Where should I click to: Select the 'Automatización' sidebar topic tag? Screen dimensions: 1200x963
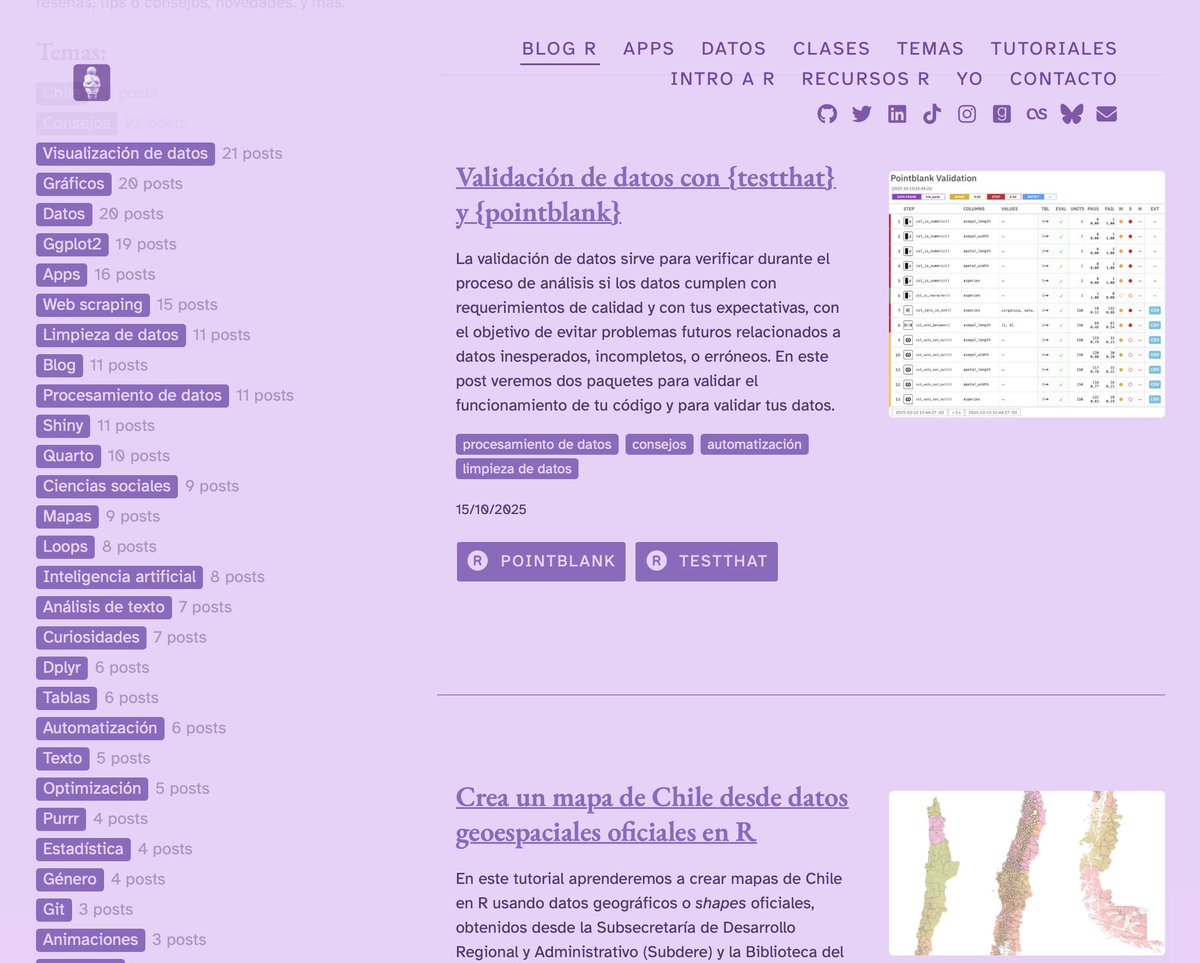point(100,727)
